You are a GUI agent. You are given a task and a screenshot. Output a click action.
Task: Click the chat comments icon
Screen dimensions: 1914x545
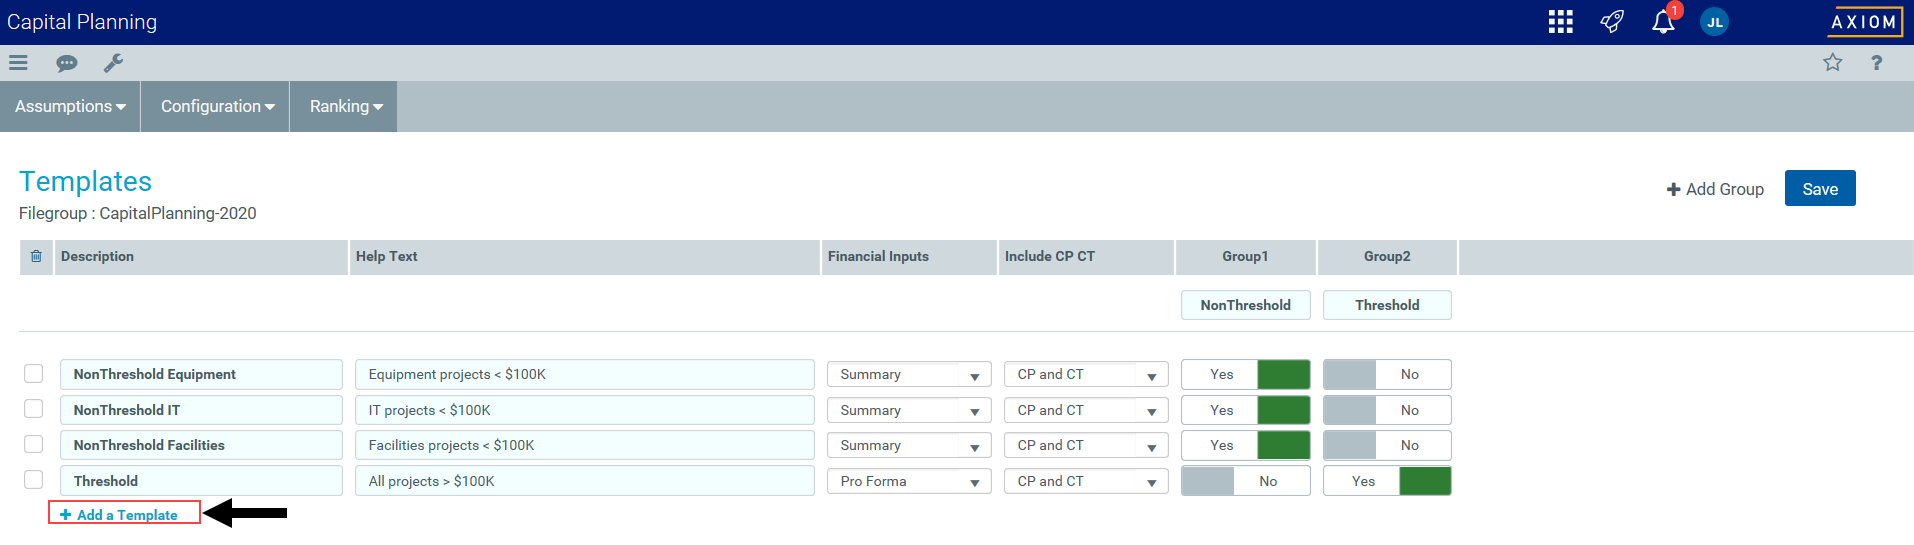(67, 63)
